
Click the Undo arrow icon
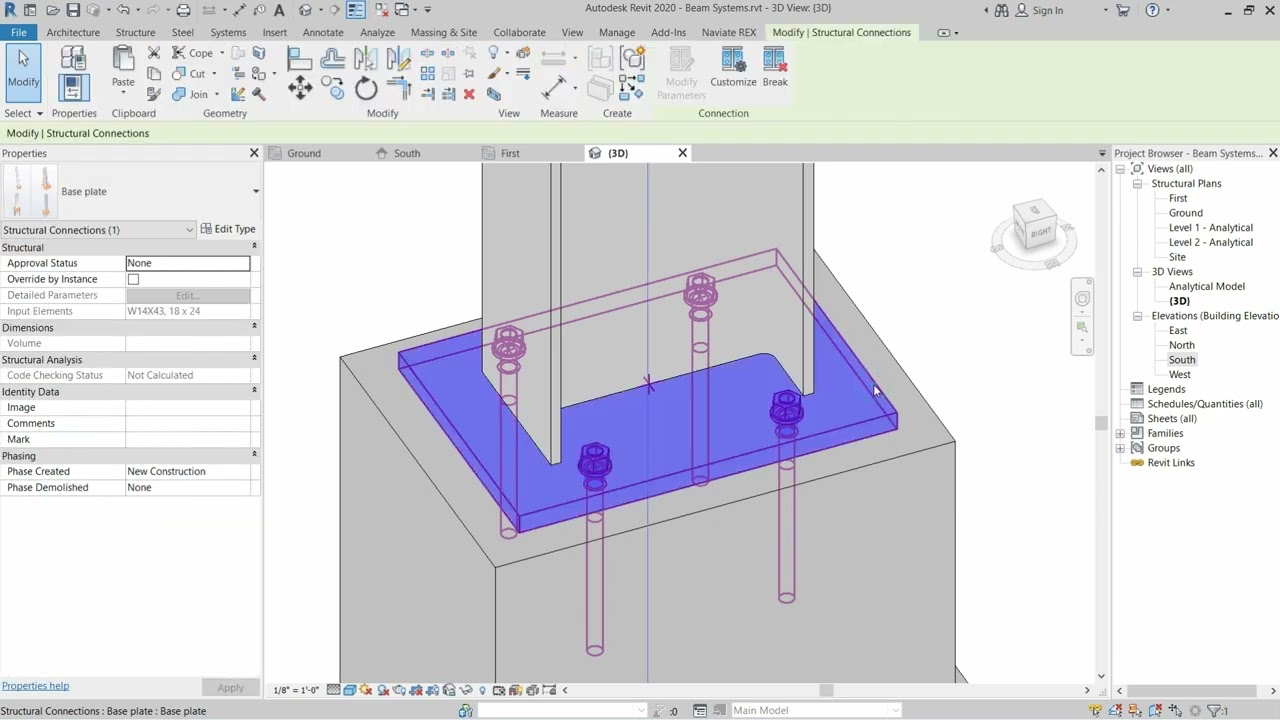123,10
